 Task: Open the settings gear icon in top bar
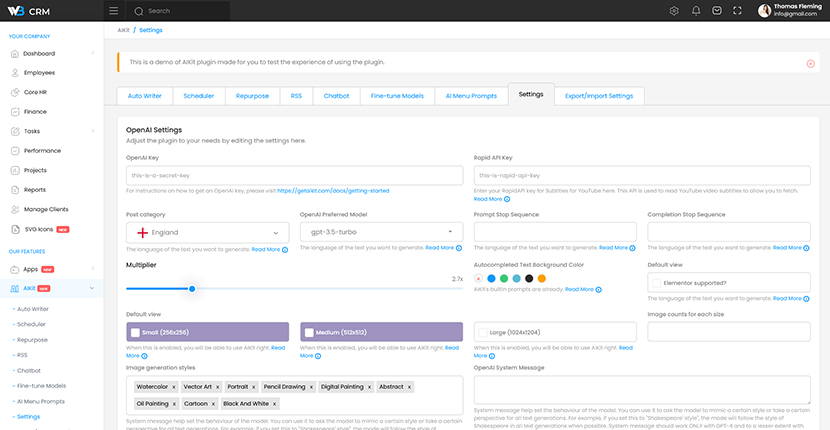point(674,11)
